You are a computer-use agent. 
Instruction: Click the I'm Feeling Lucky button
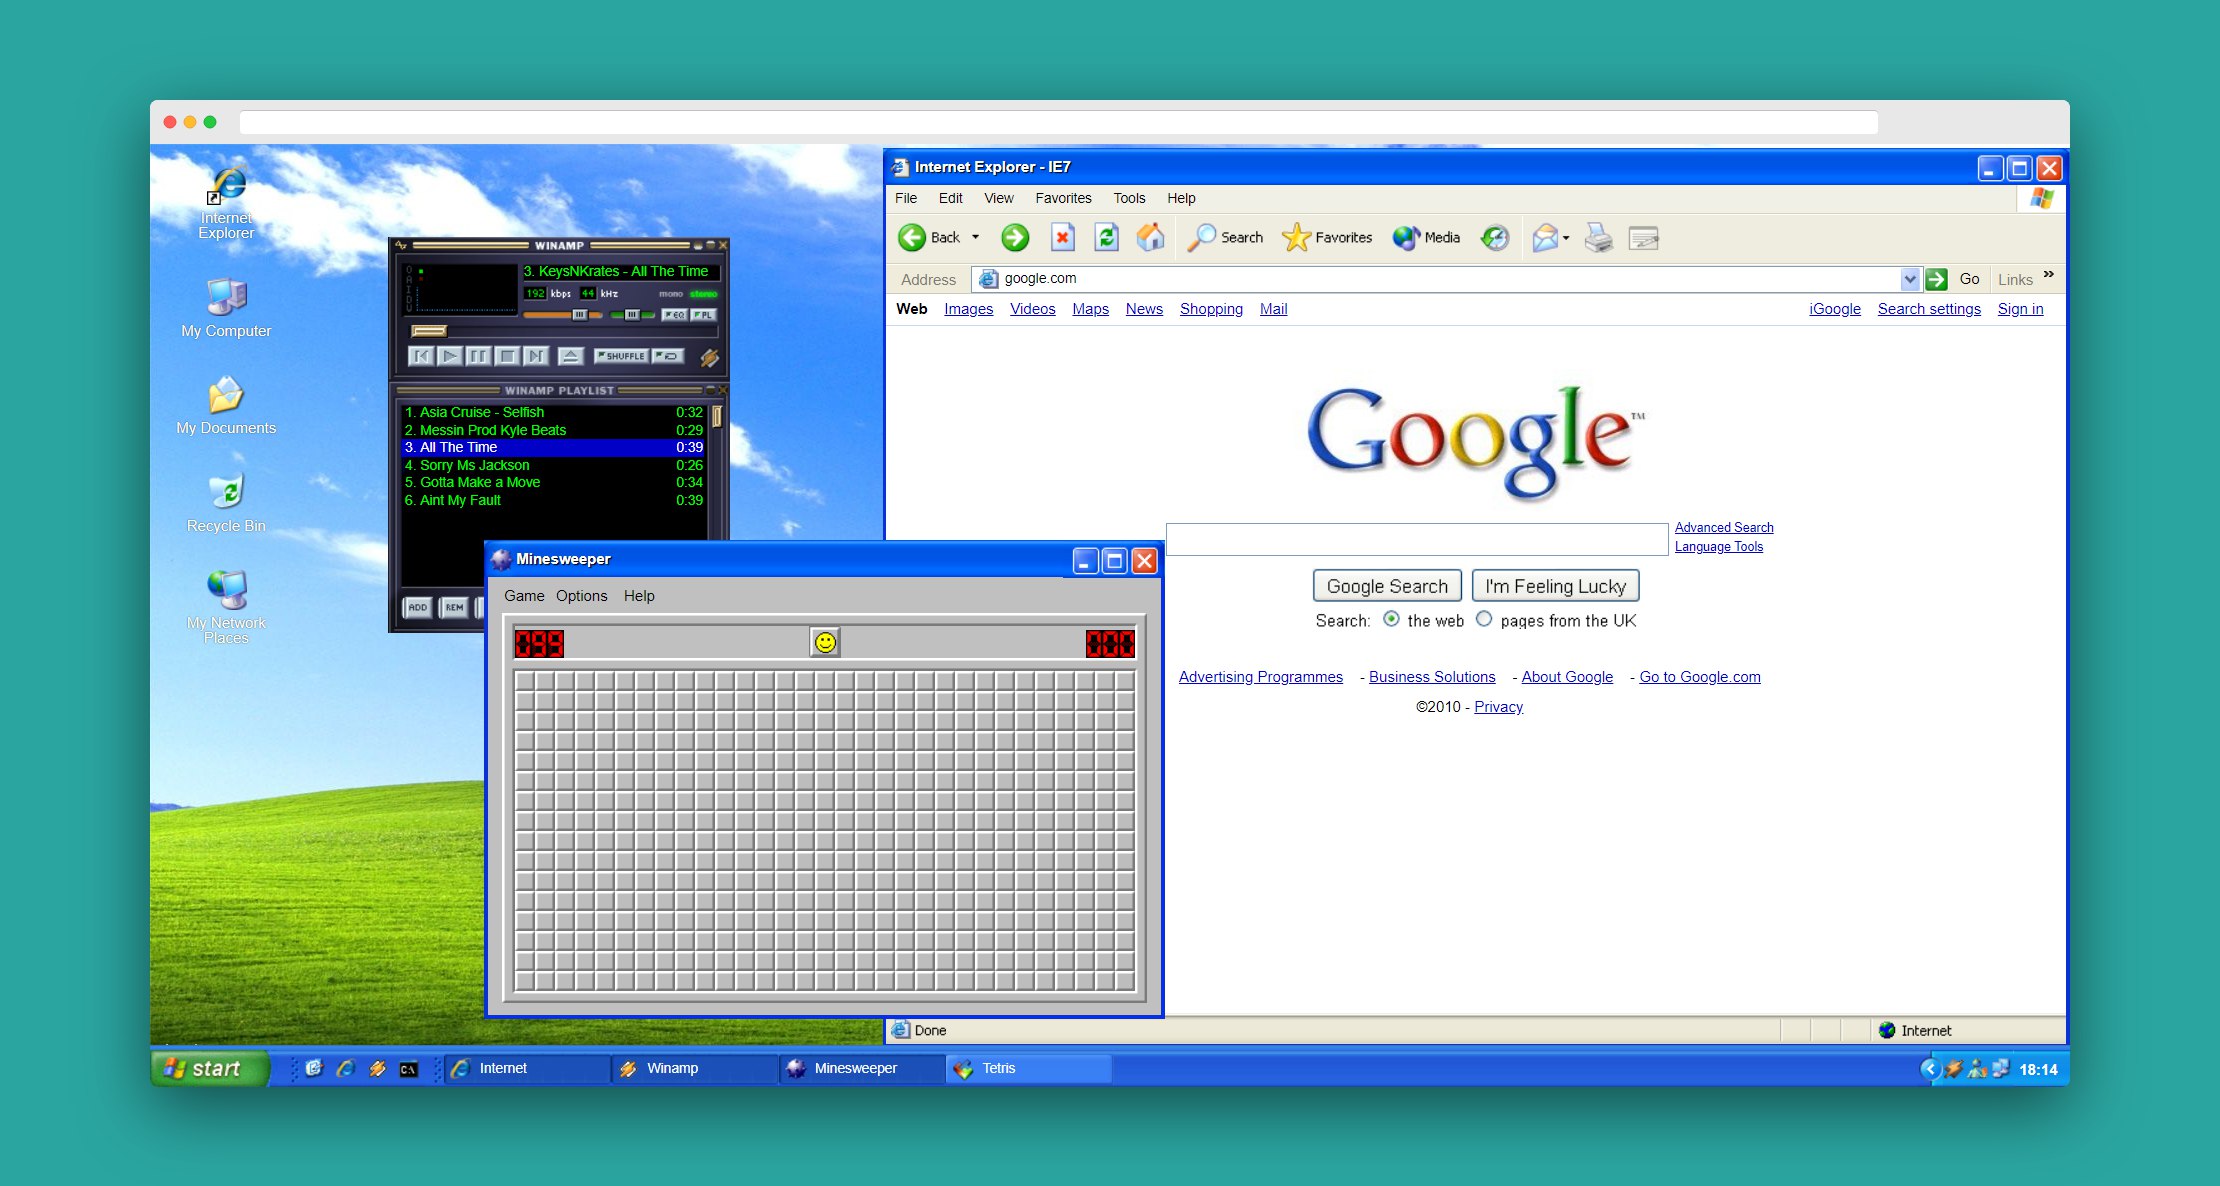(x=1555, y=586)
